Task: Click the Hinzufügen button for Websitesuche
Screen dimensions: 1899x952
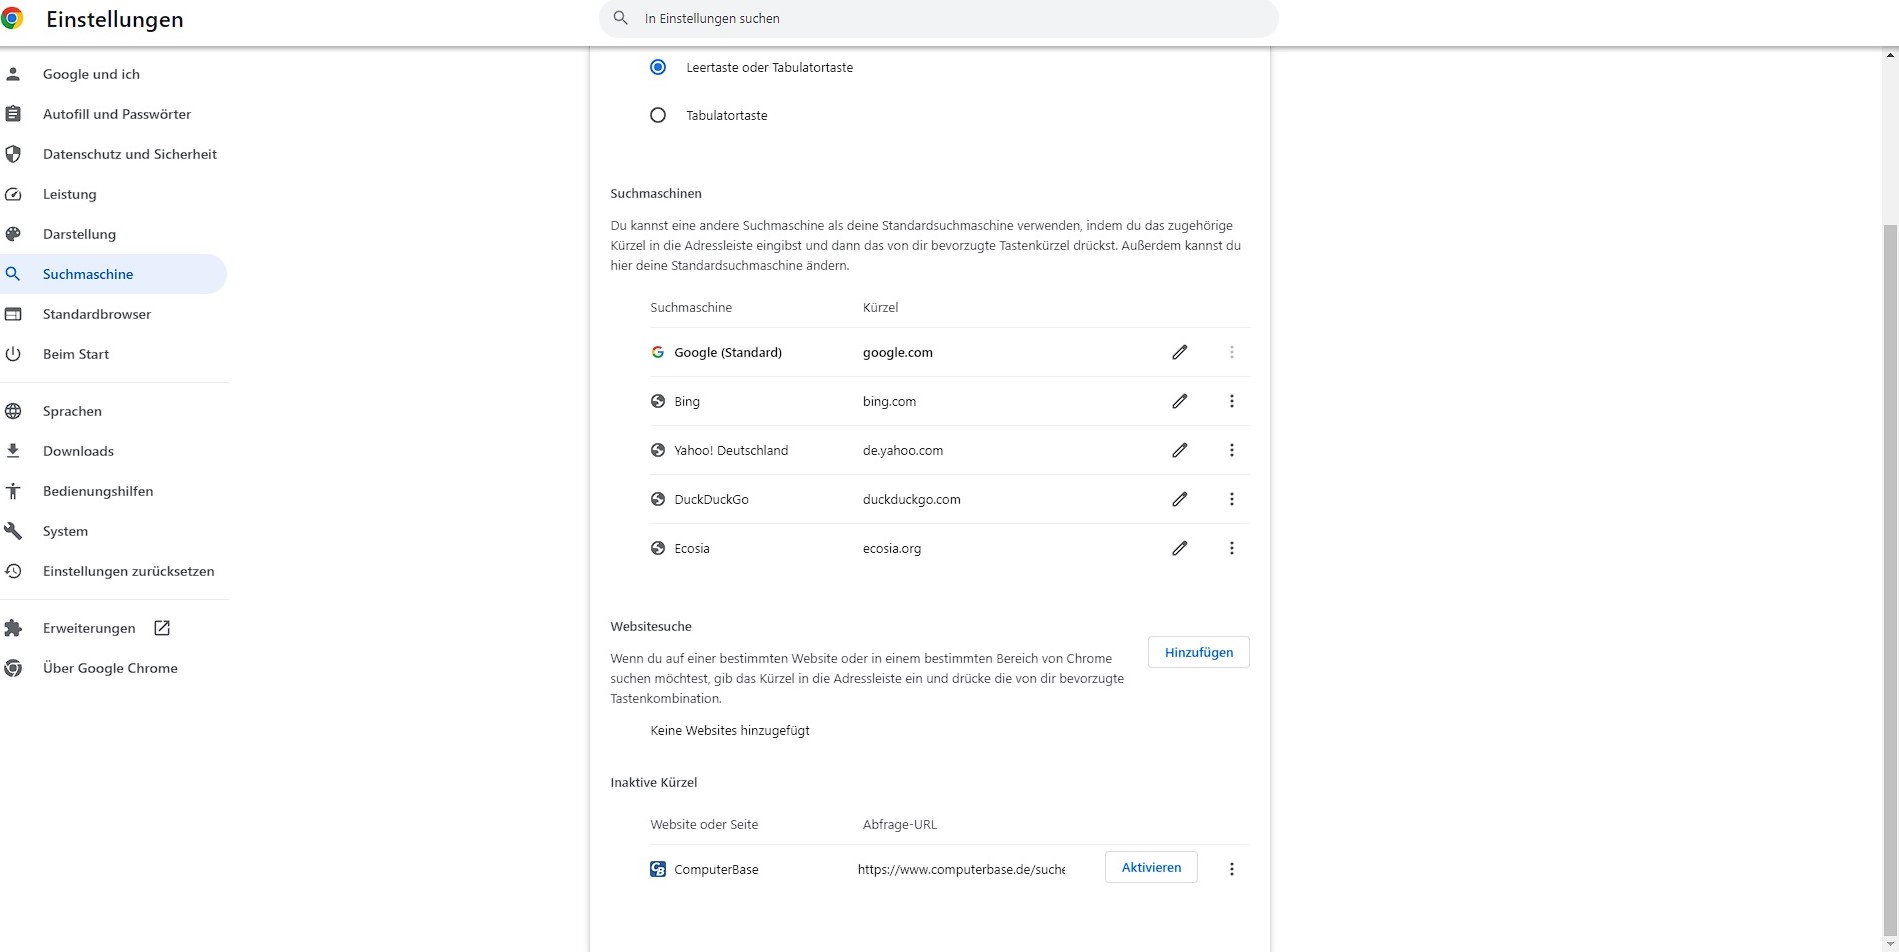Action: point(1199,652)
